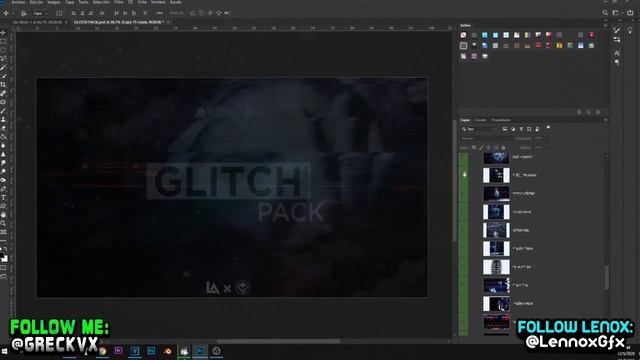Click the share icon at top right
This screenshot has width=640, height=360.
tap(631, 13)
